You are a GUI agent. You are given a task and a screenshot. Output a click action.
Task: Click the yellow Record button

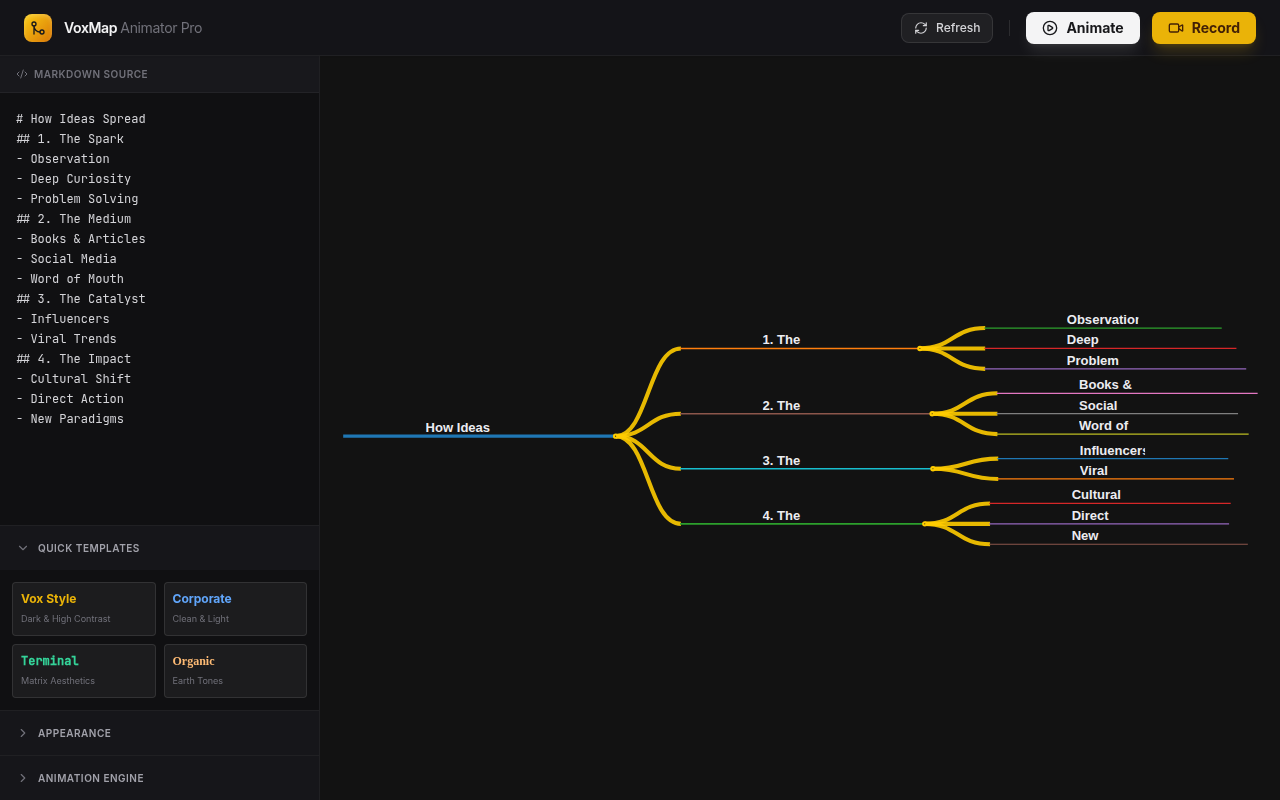click(x=1204, y=28)
